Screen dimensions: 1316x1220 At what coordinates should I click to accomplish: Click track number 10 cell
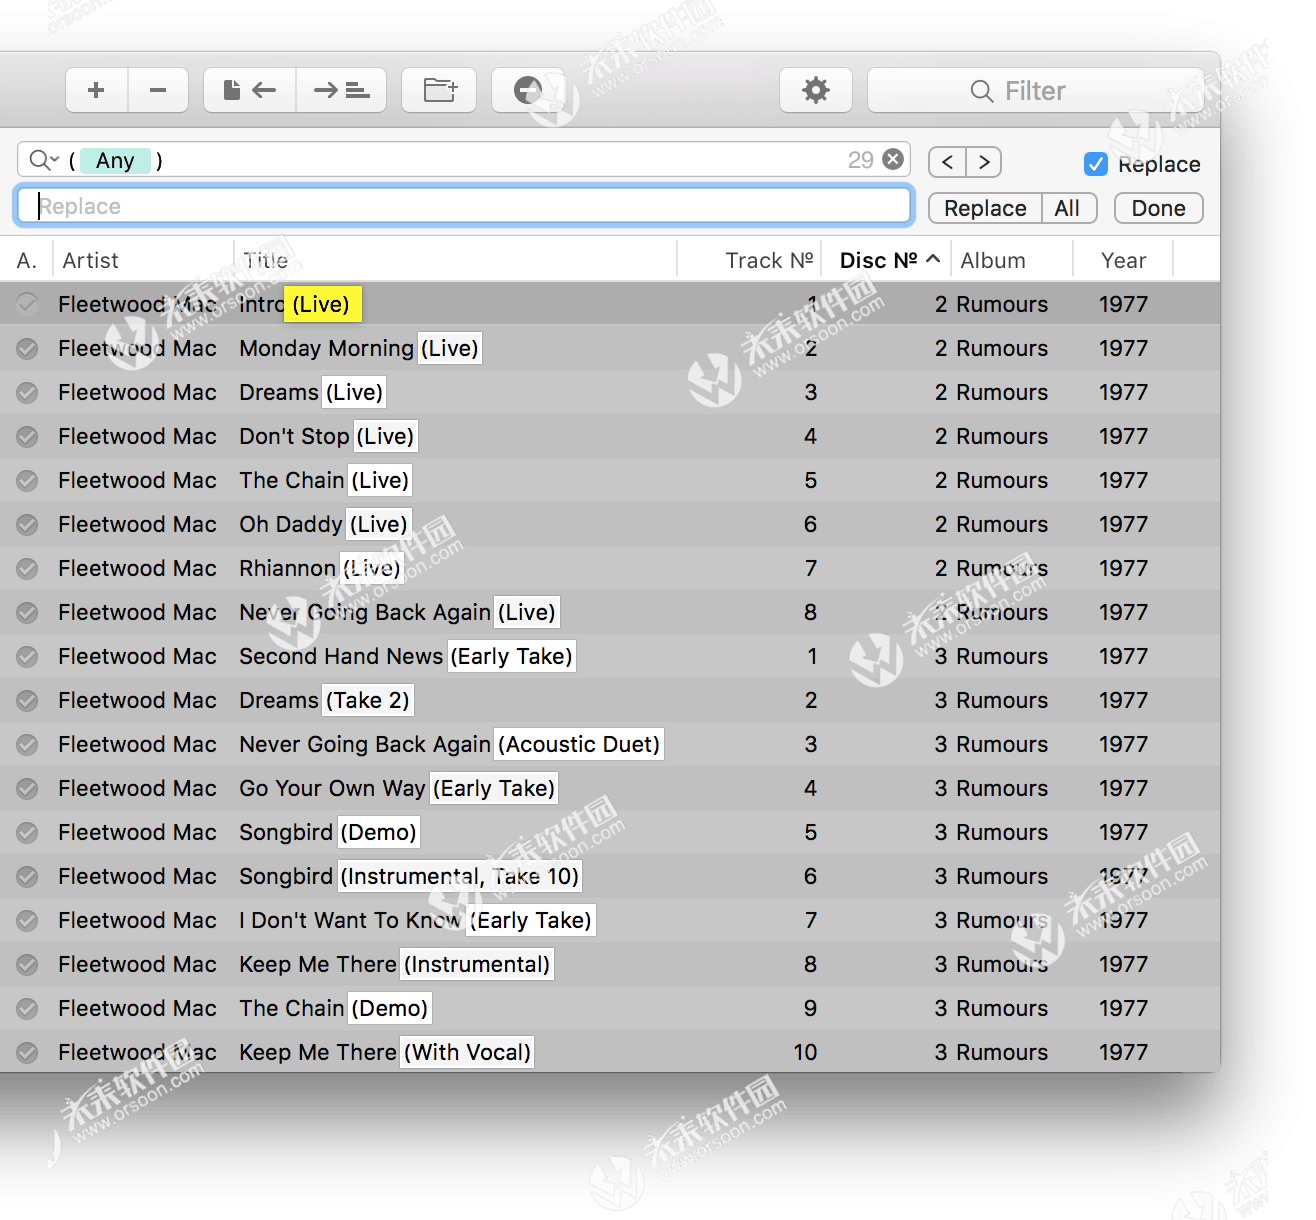coord(805,1052)
